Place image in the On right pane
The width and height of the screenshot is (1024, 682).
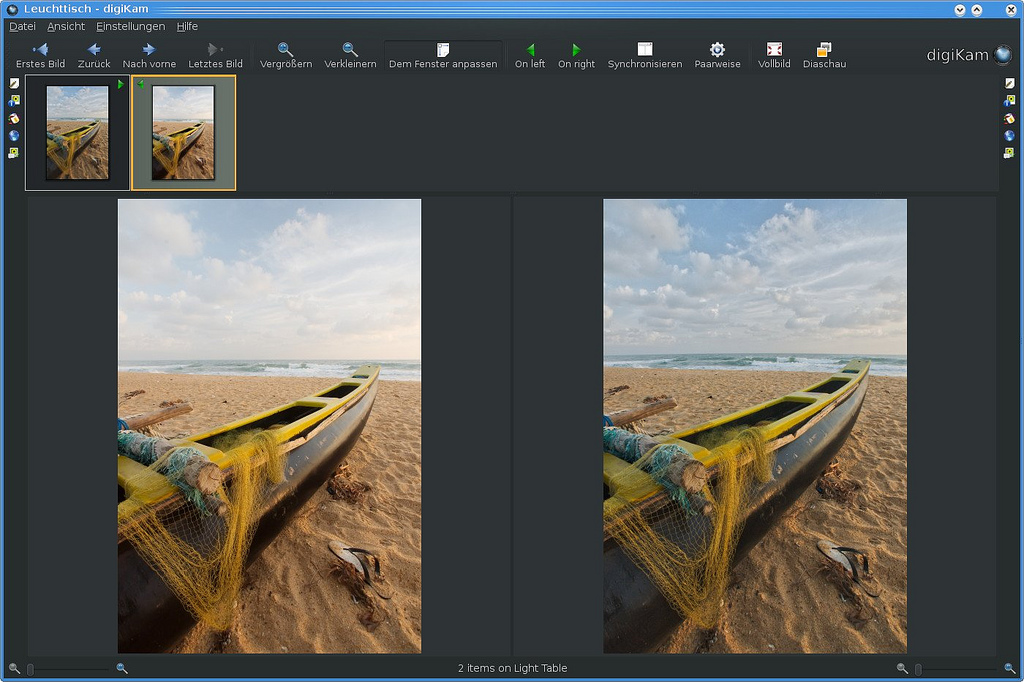[576, 55]
